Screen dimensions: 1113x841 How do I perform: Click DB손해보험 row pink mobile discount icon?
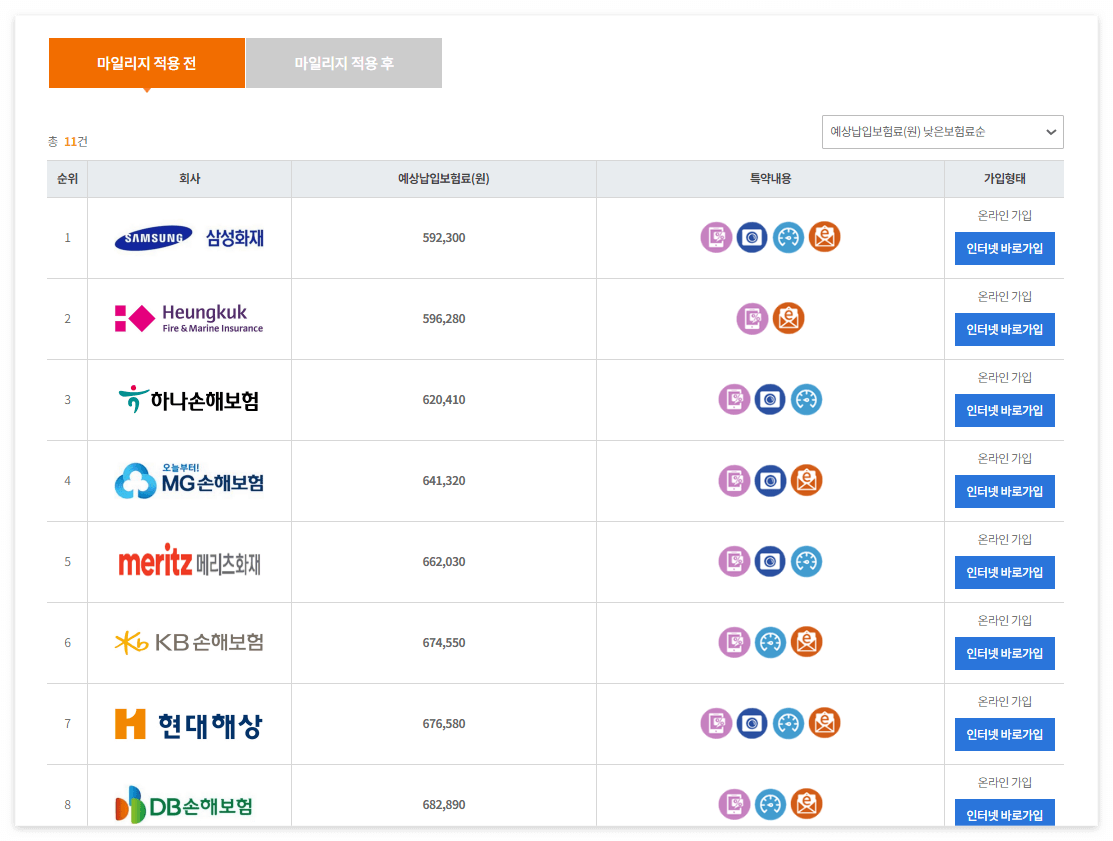735,804
